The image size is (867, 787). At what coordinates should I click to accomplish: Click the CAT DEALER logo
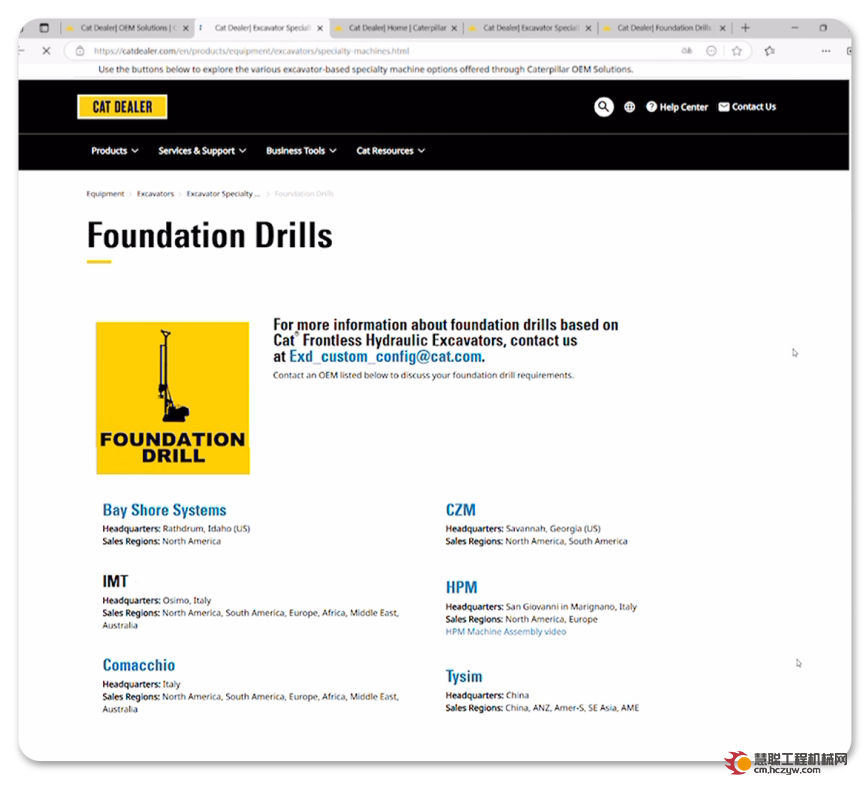[x=122, y=107]
